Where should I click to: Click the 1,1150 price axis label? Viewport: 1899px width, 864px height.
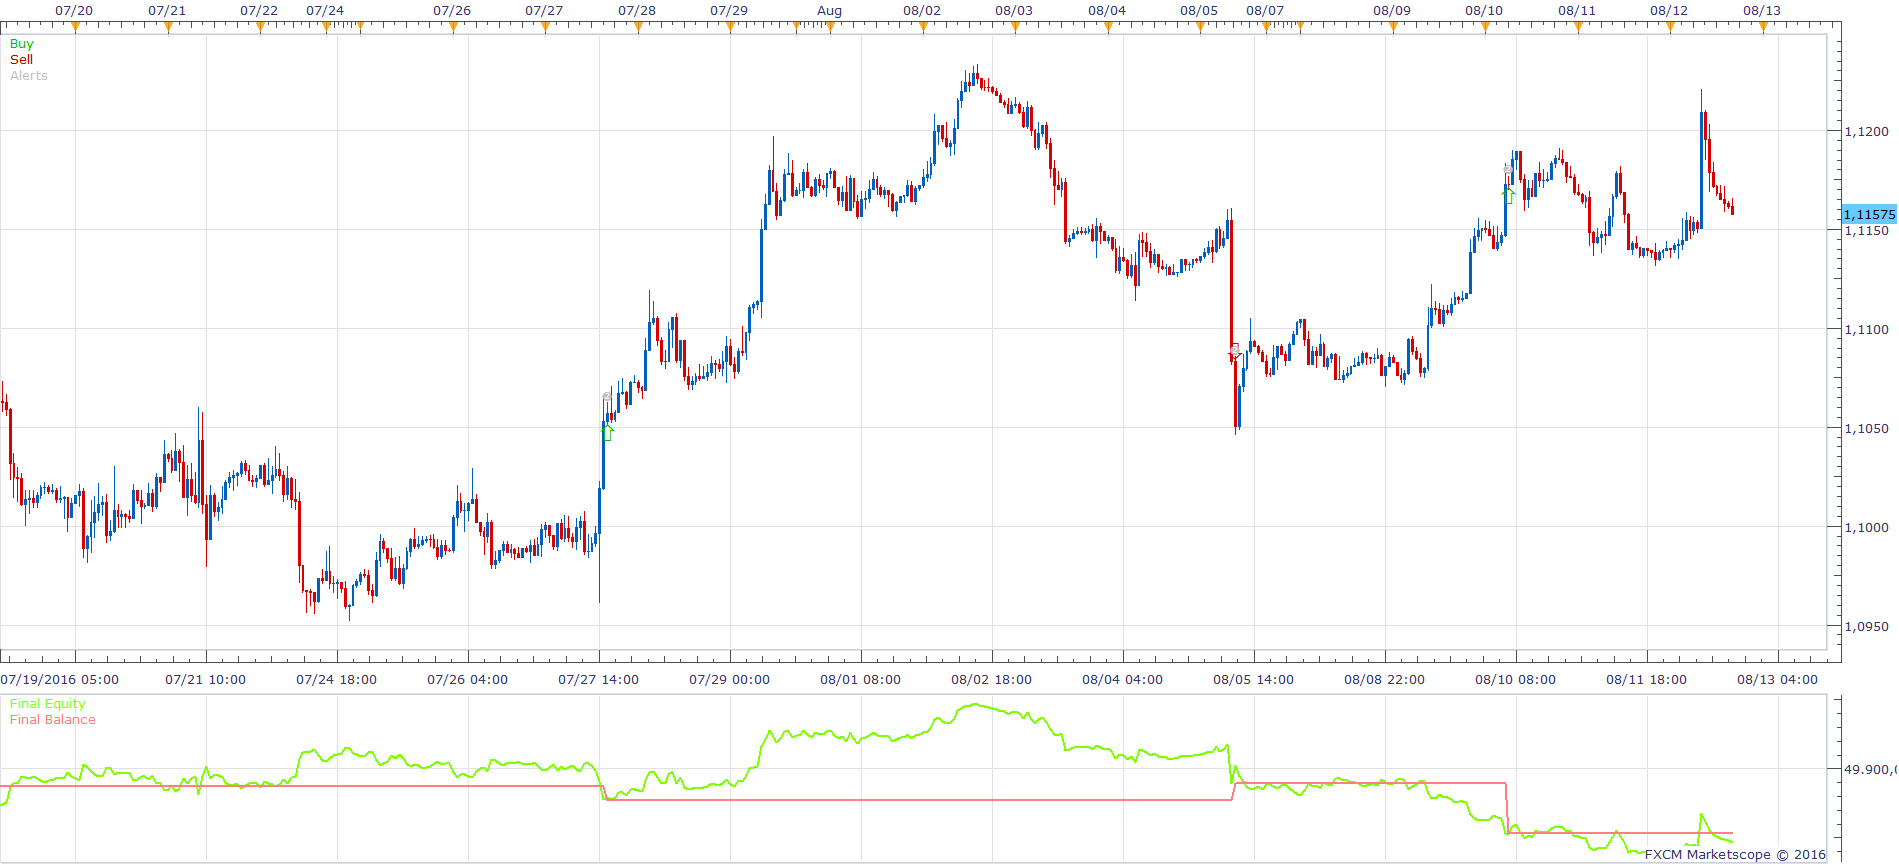click(x=1867, y=231)
